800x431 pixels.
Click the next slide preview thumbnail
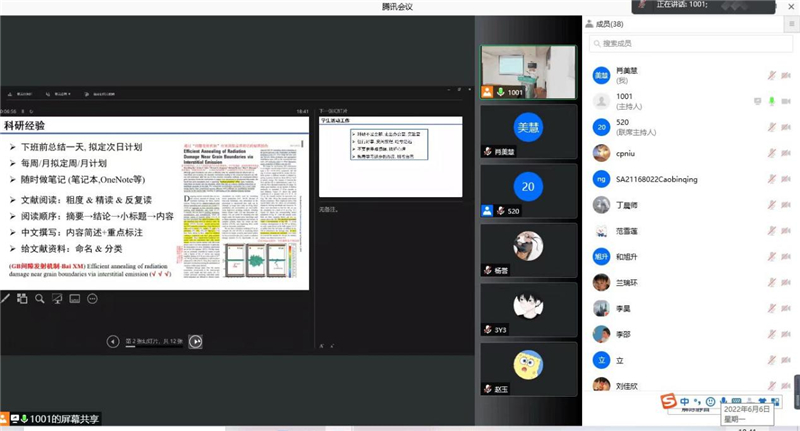(x=390, y=156)
